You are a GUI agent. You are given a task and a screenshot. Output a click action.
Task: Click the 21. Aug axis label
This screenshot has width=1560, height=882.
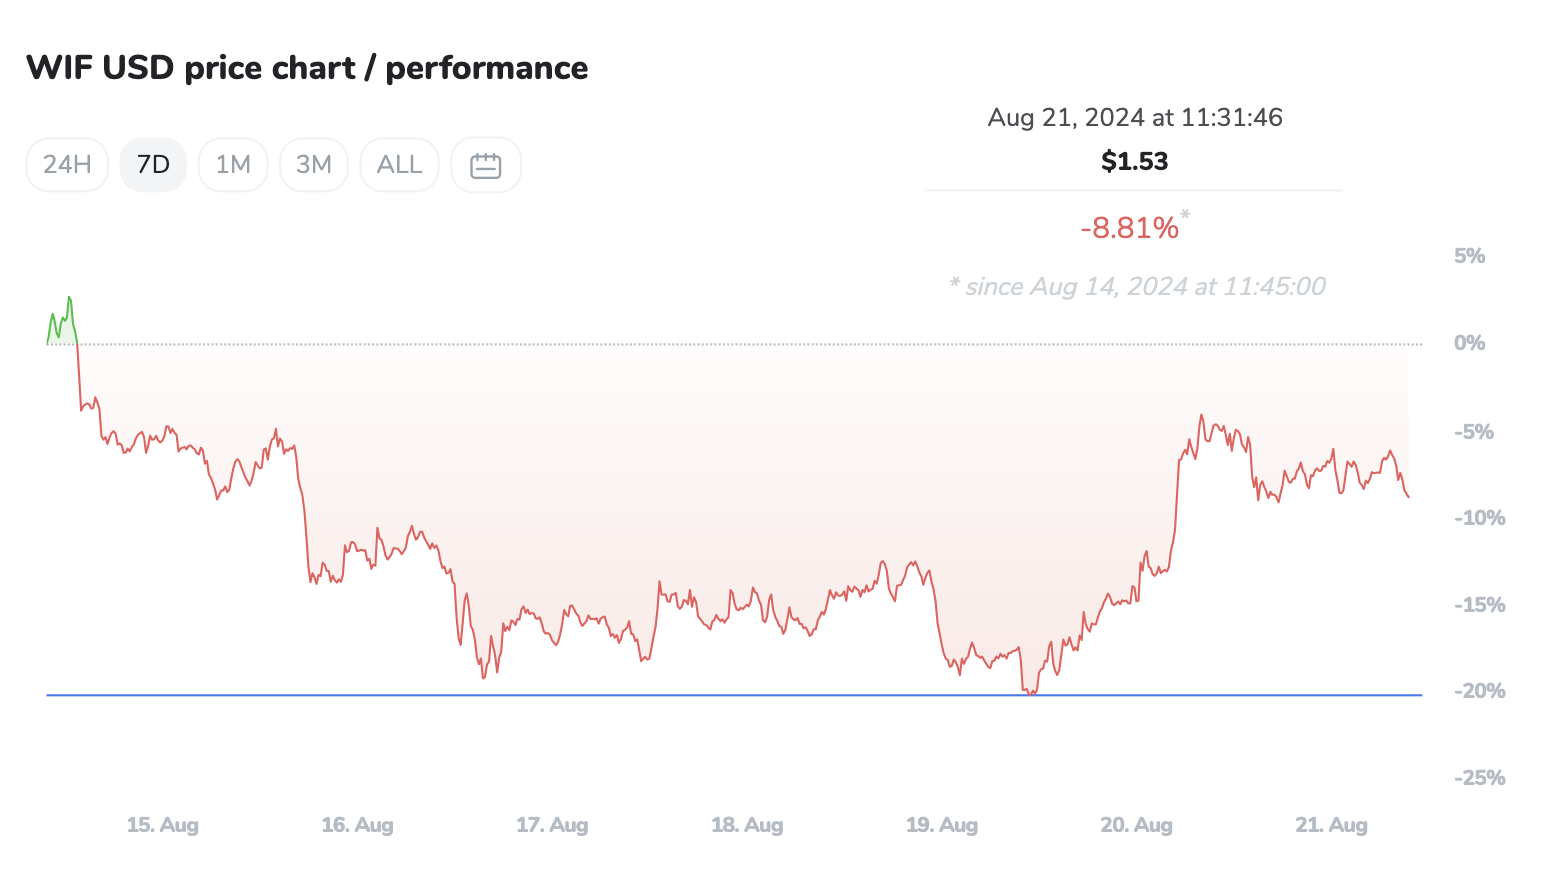(x=1331, y=825)
